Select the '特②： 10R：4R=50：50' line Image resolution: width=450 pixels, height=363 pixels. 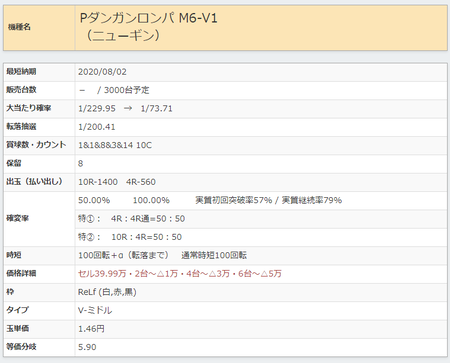(130, 237)
